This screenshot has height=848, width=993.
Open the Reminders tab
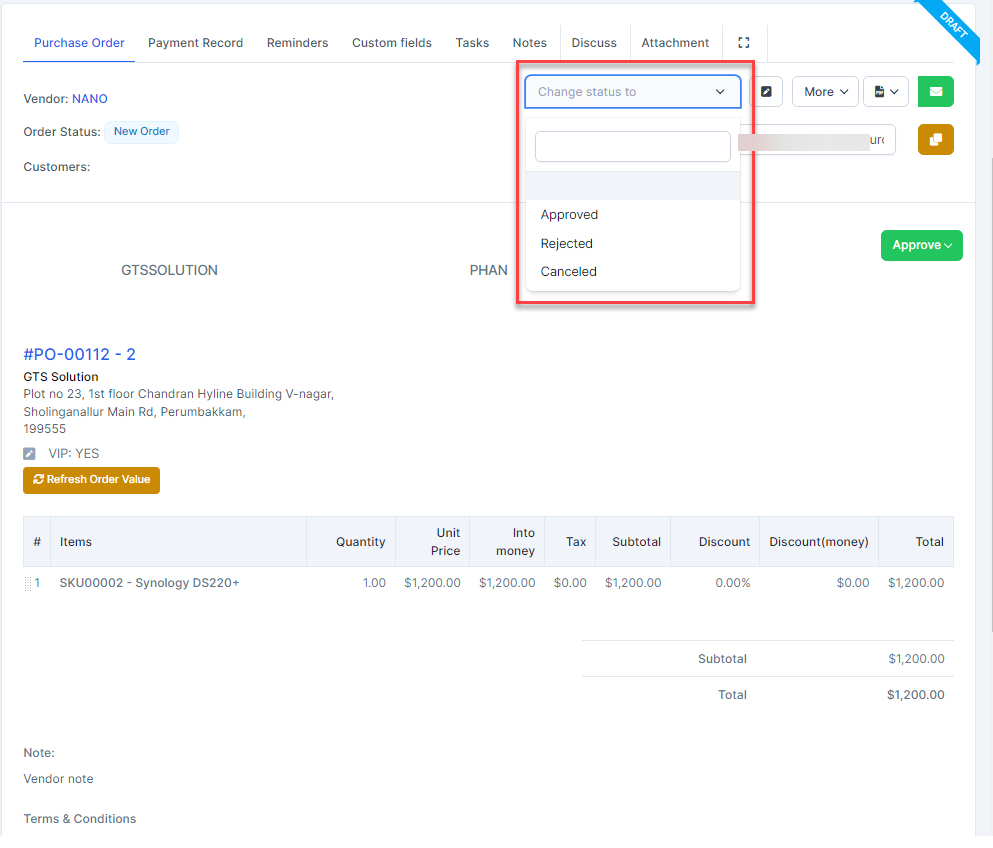click(297, 43)
